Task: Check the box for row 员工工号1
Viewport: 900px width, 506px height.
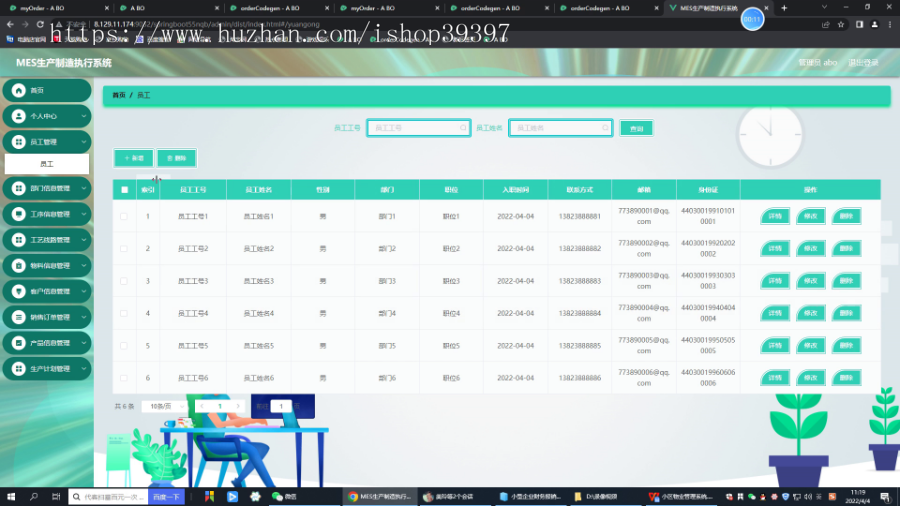Action: (x=124, y=216)
